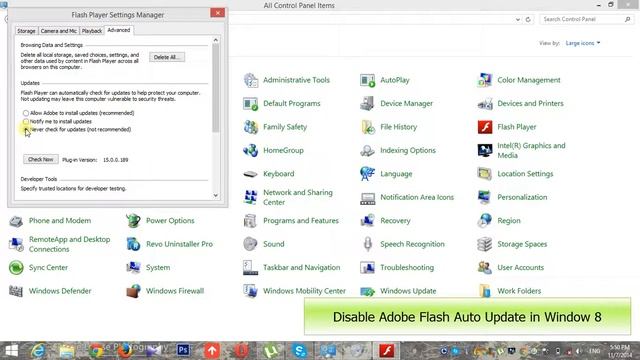Switch to the Playback tab

pos(92,31)
